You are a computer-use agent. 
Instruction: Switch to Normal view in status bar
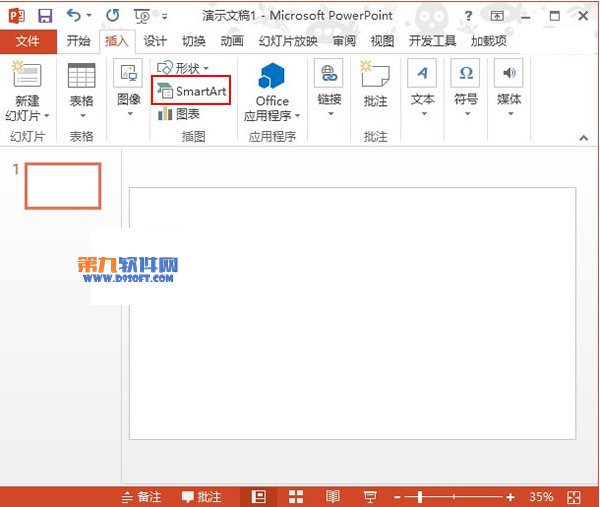coord(259,497)
